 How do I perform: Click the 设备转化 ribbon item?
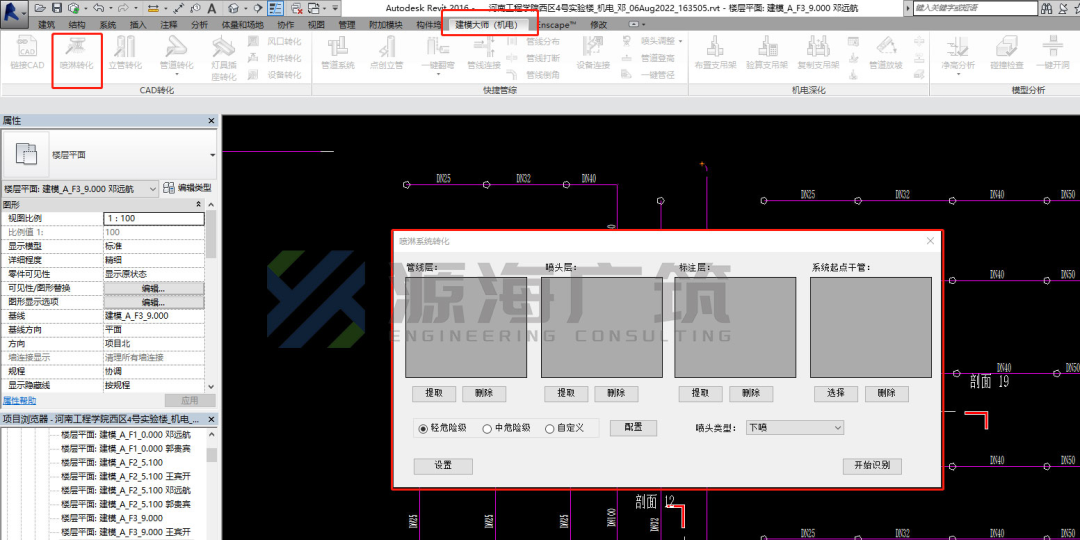(276, 74)
